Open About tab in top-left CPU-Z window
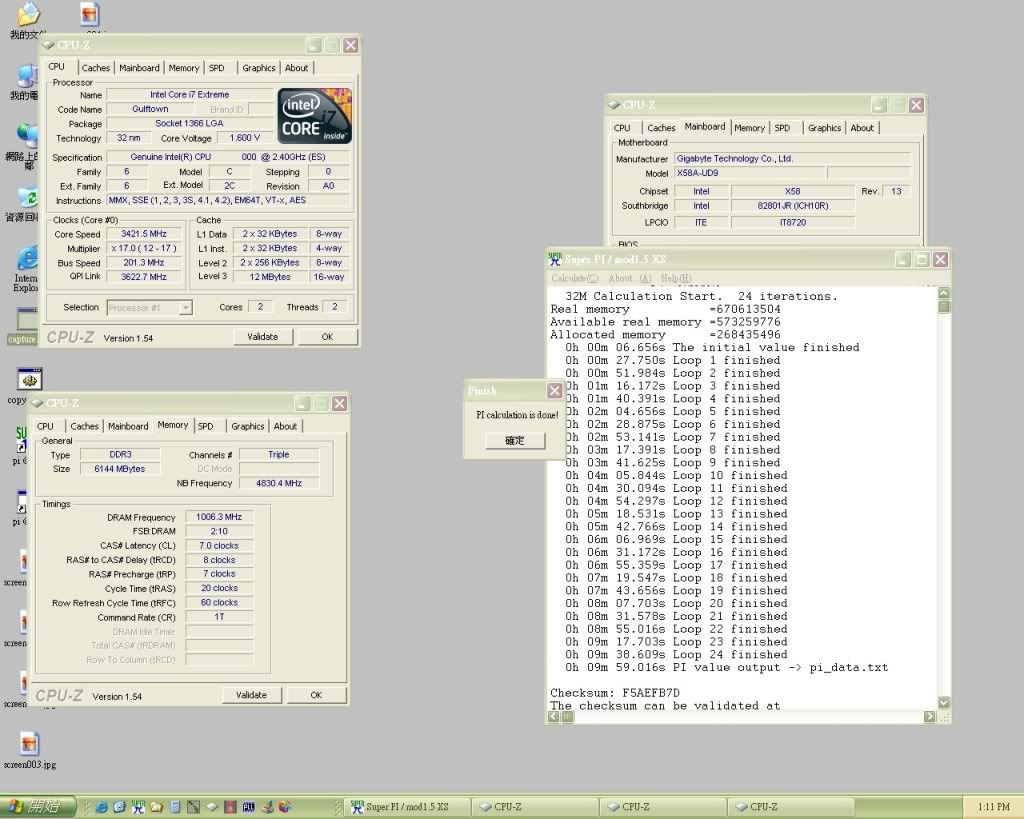 (x=296, y=68)
